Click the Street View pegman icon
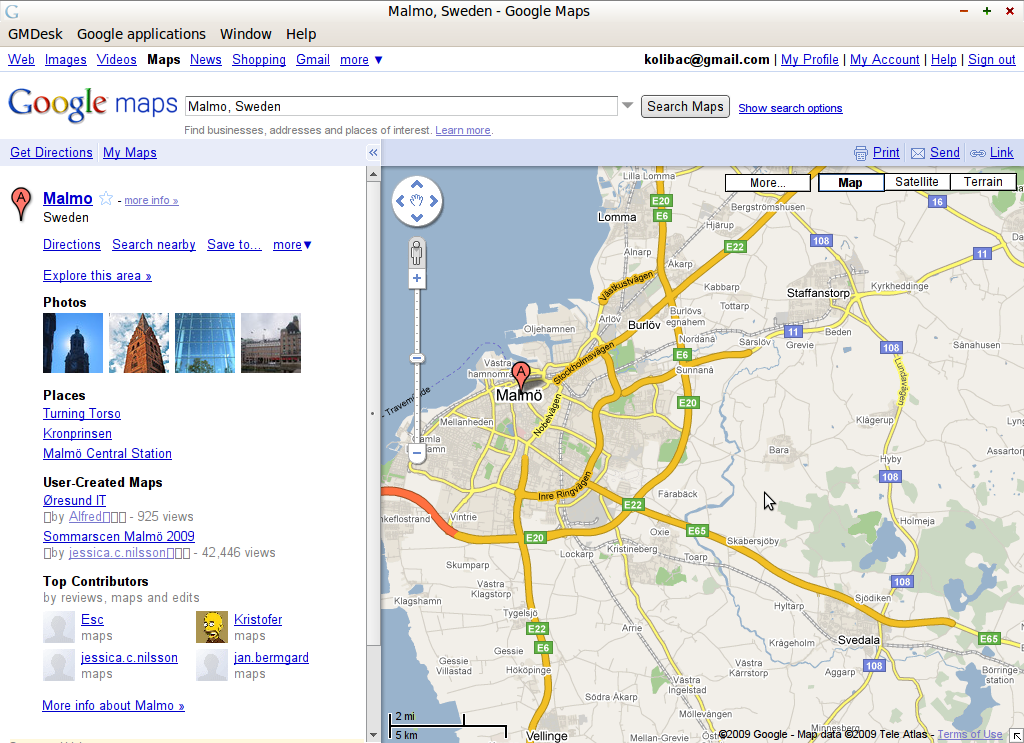 [417, 253]
